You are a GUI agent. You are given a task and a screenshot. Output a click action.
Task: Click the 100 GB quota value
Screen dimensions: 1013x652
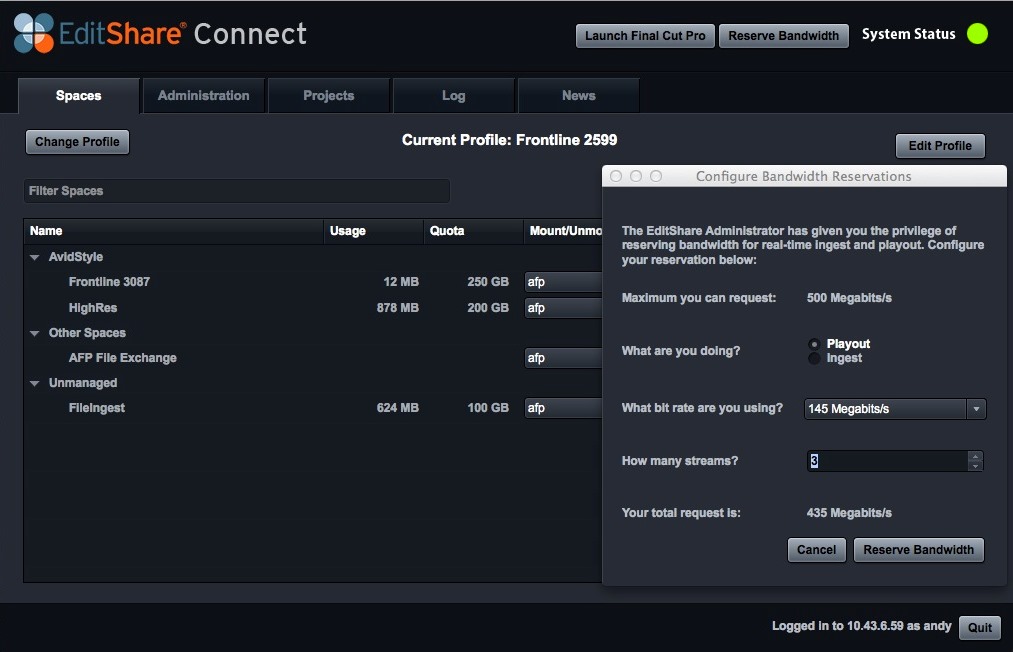488,408
